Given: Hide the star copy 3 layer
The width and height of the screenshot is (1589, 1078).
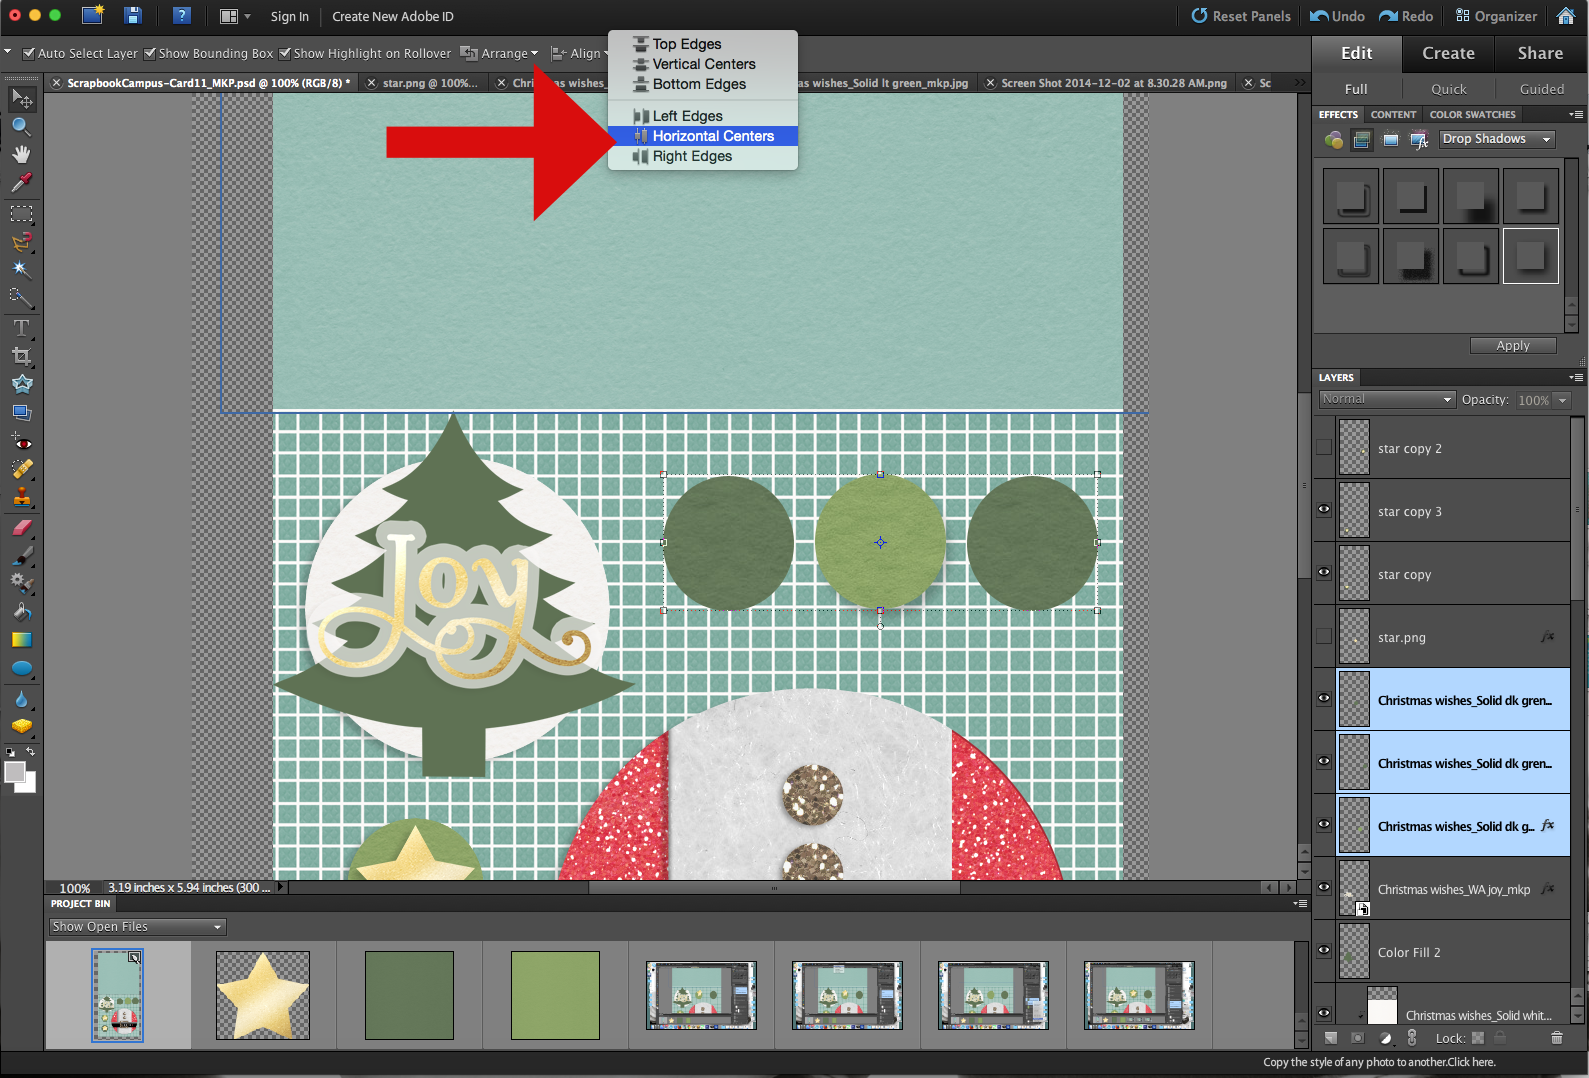Looking at the screenshot, I should (x=1324, y=510).
